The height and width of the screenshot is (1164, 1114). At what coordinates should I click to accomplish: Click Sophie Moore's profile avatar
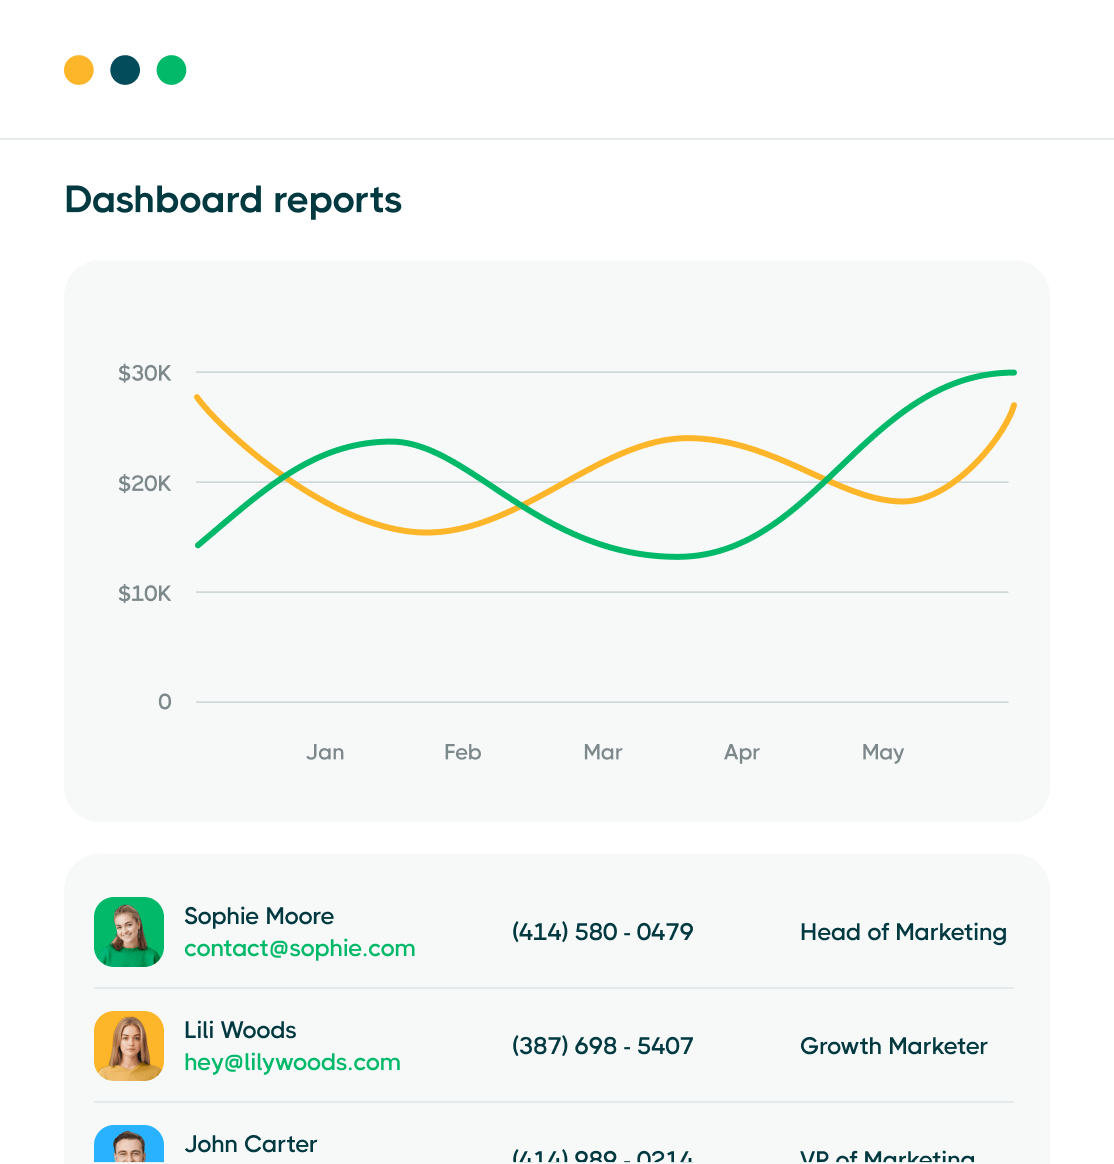(128, 932)
